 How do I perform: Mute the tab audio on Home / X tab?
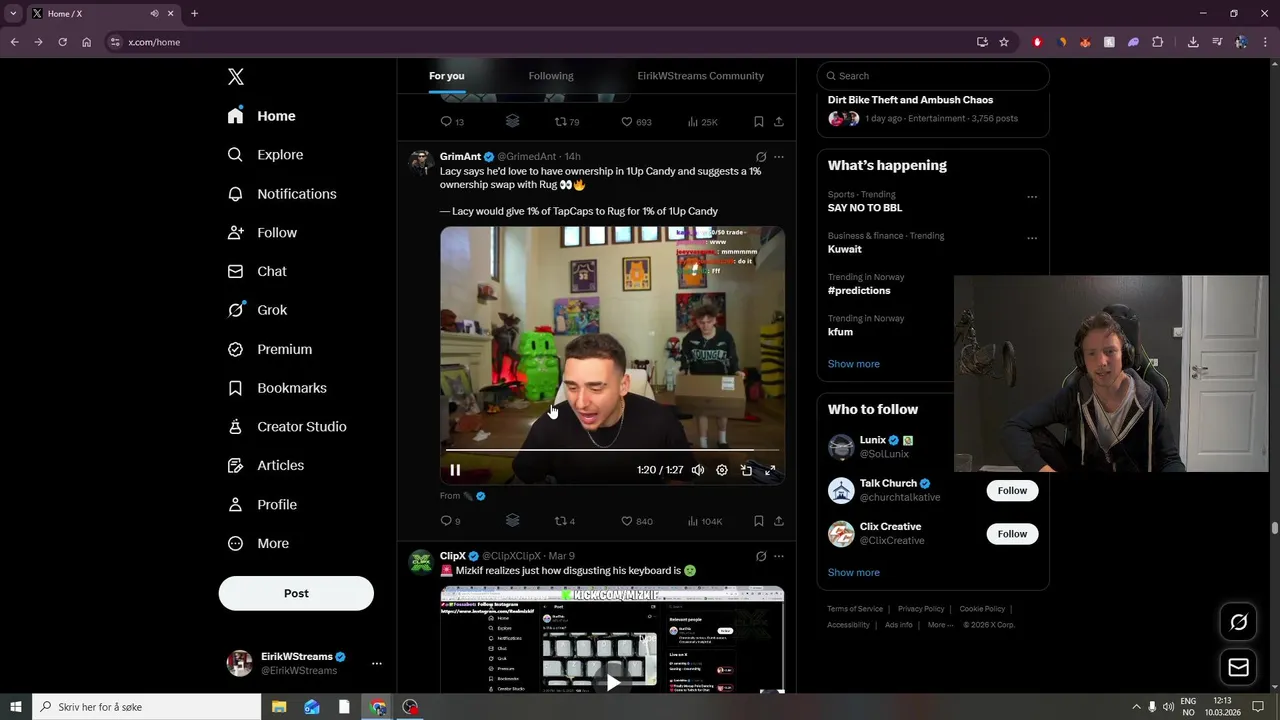pos(154,14)
